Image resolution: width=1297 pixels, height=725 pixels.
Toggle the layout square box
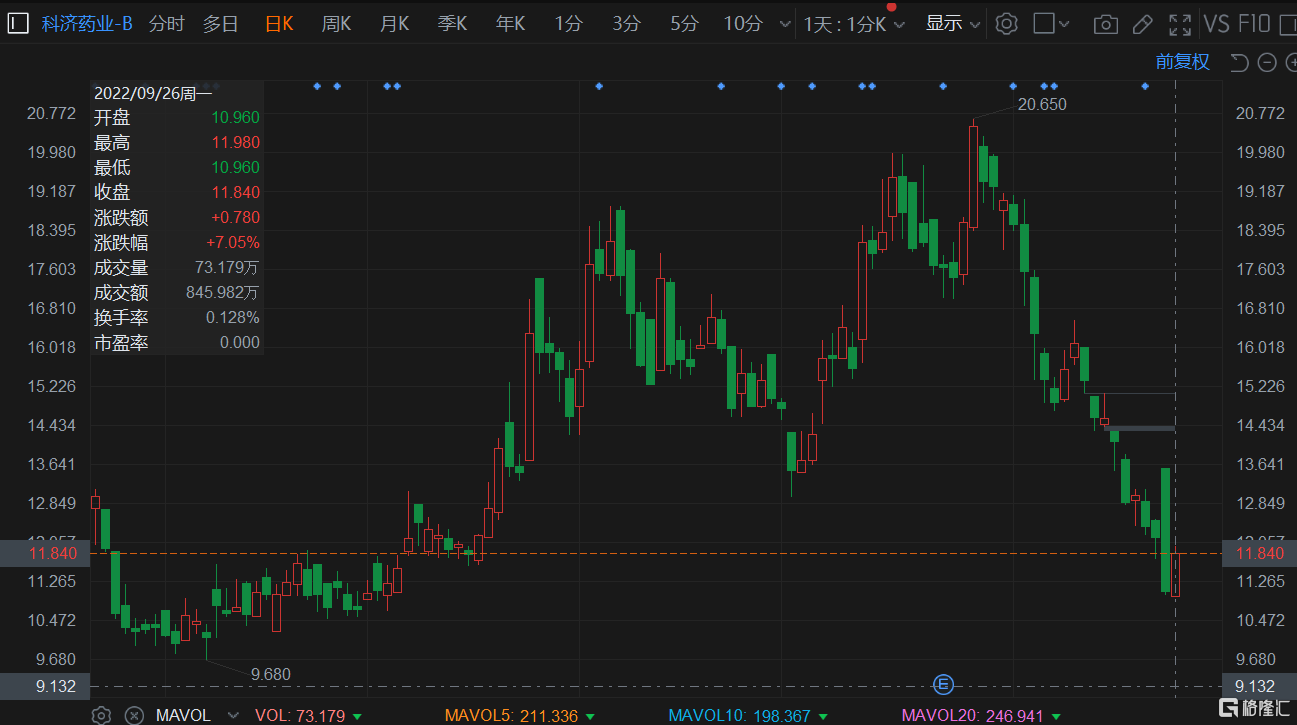[x=1044, y=24]
